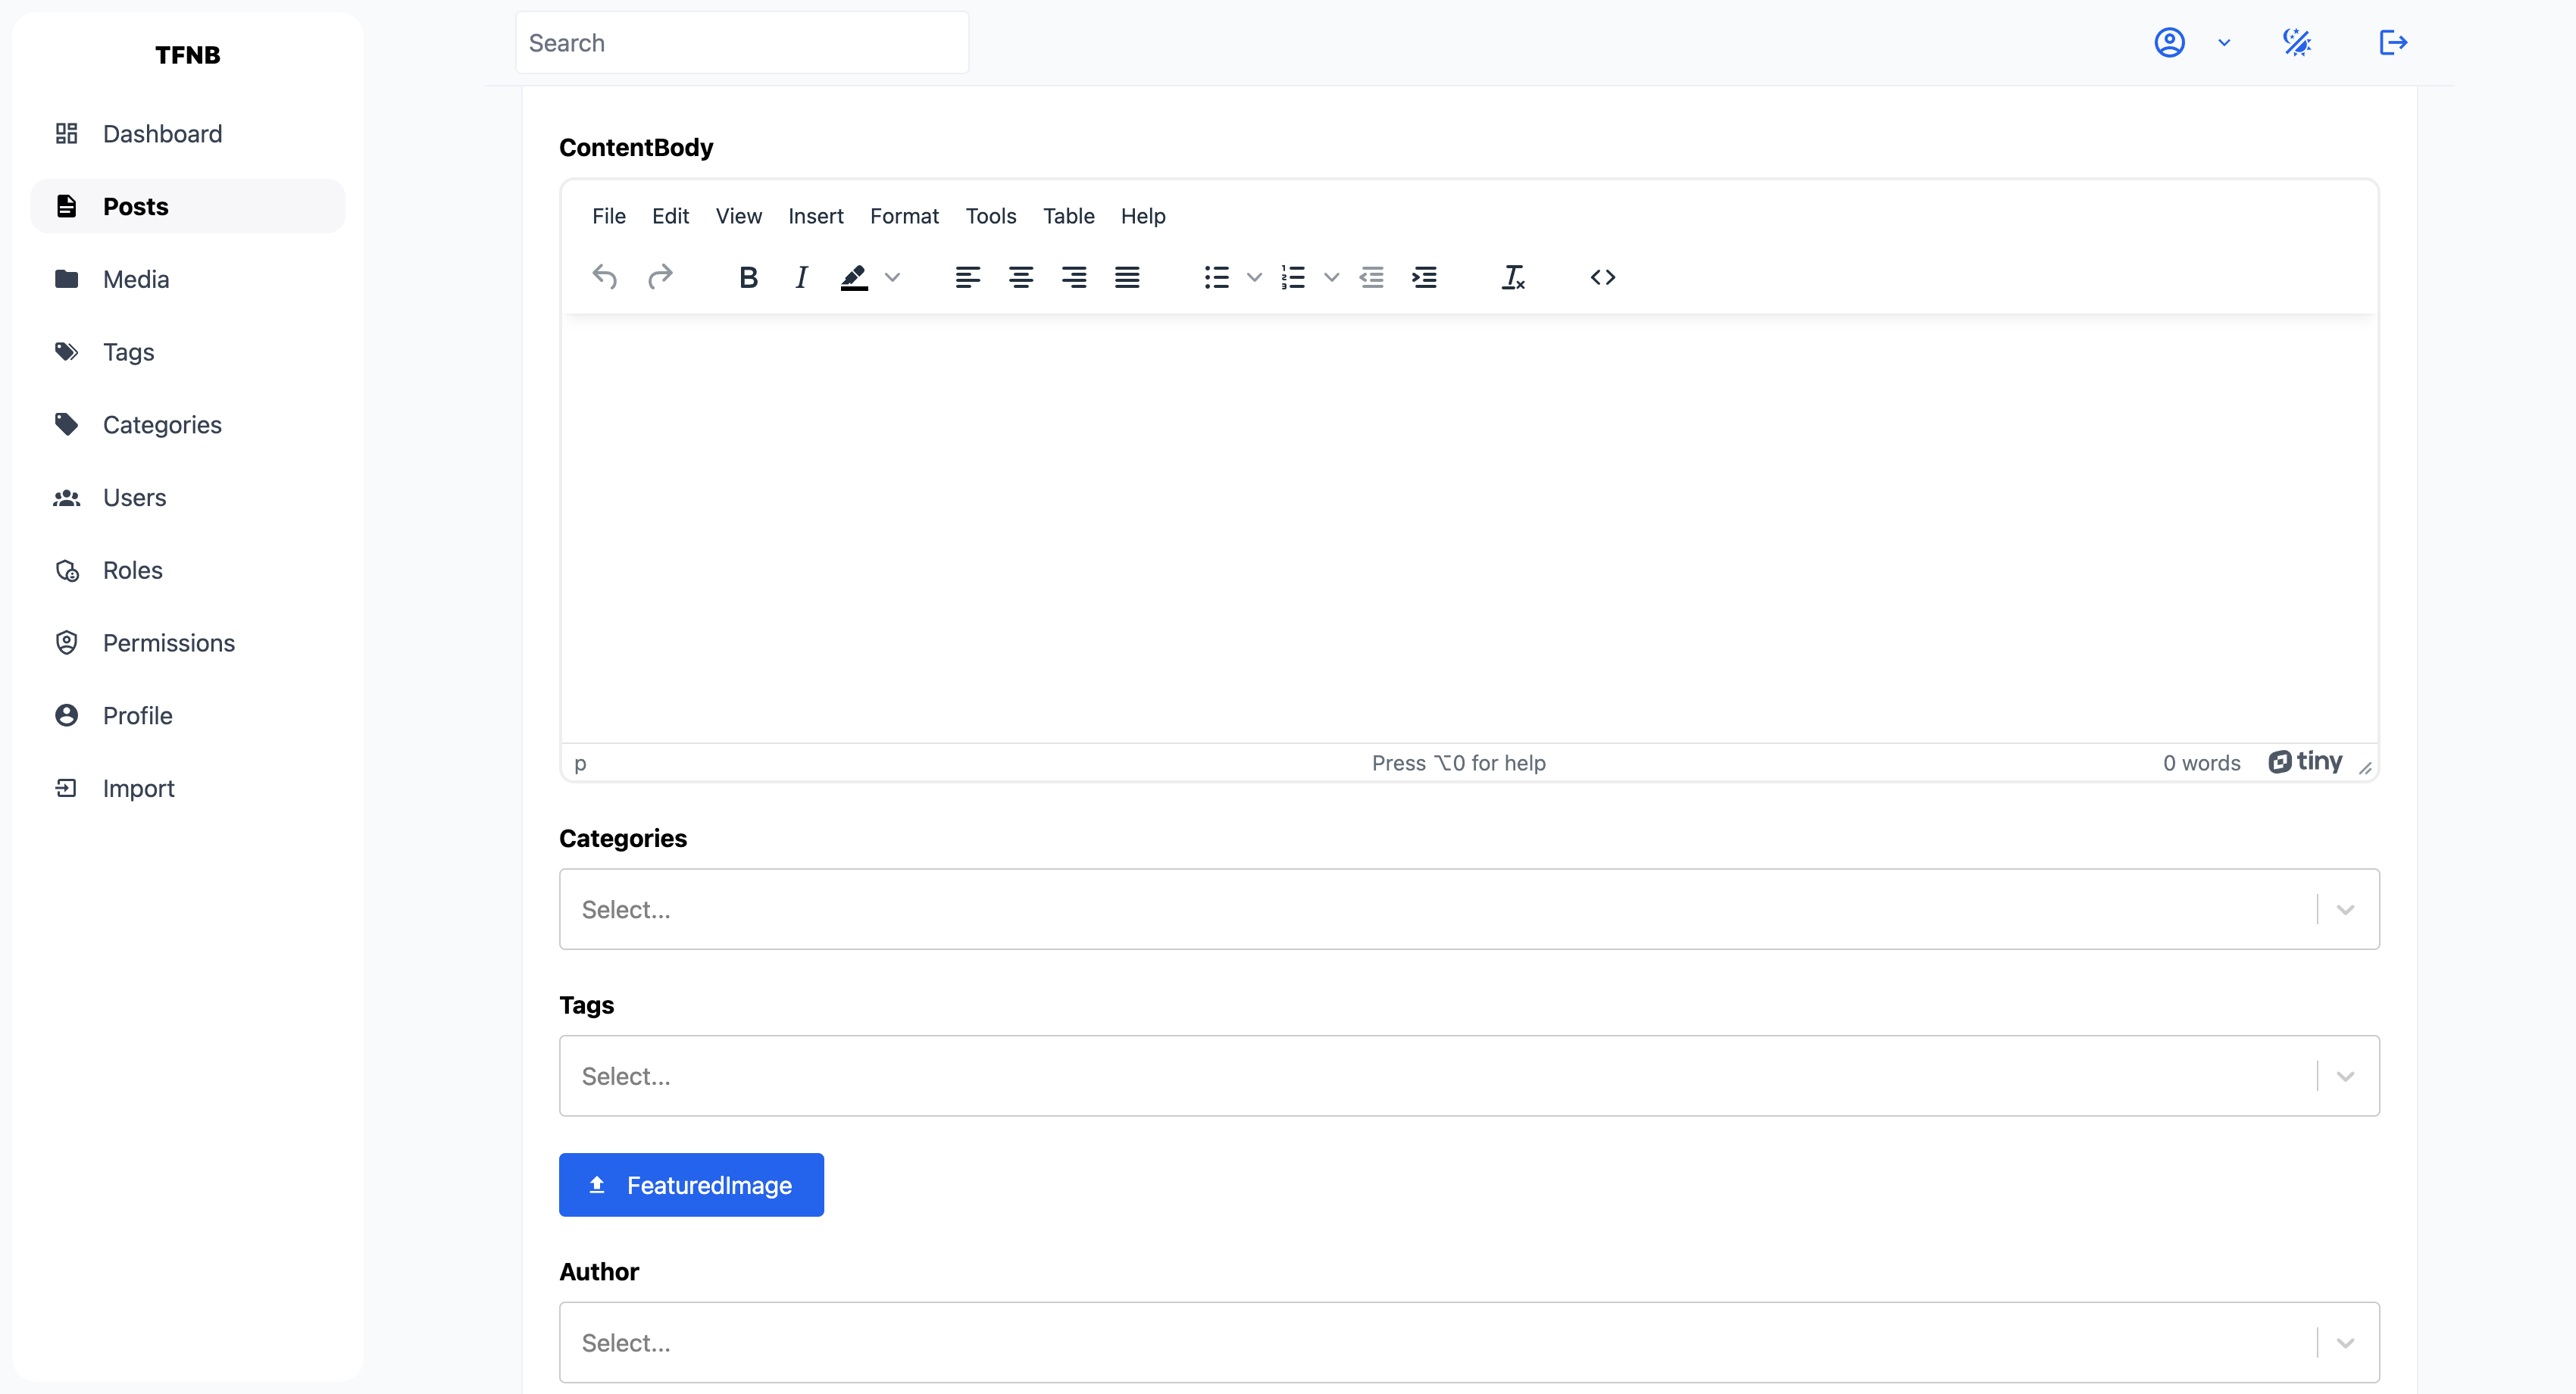Open the highlight color picker dropdown arrow
This screenshot has height=1394, width=2576.
tap(893, 277)
